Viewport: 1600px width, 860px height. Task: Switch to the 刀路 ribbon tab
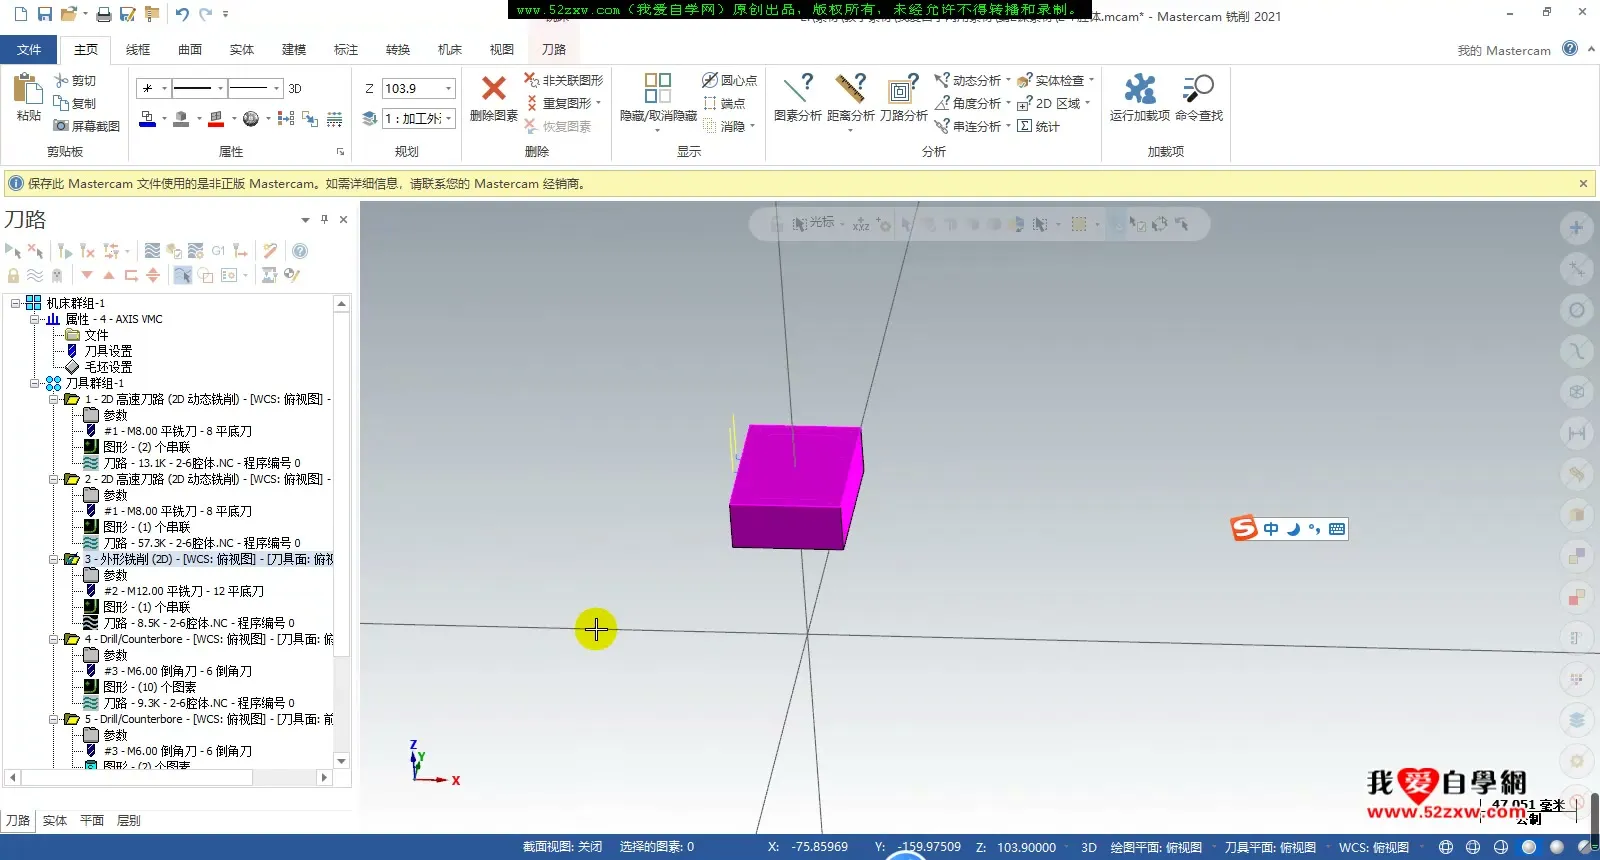coord(553,49)
